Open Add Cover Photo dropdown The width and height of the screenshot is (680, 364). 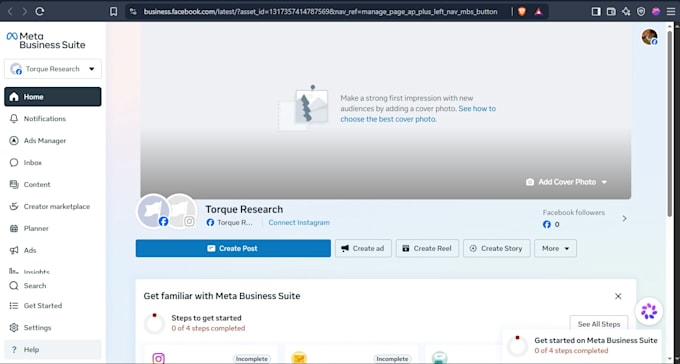566,182
